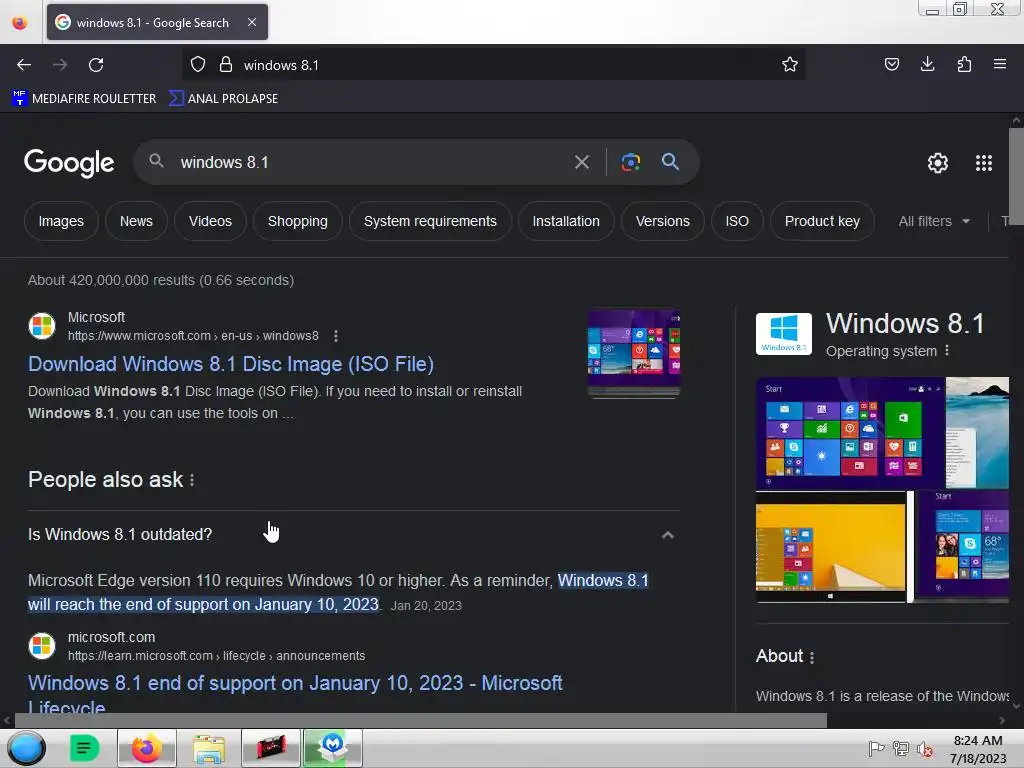Open Google quick settings gear

click(x=938, y=163)
